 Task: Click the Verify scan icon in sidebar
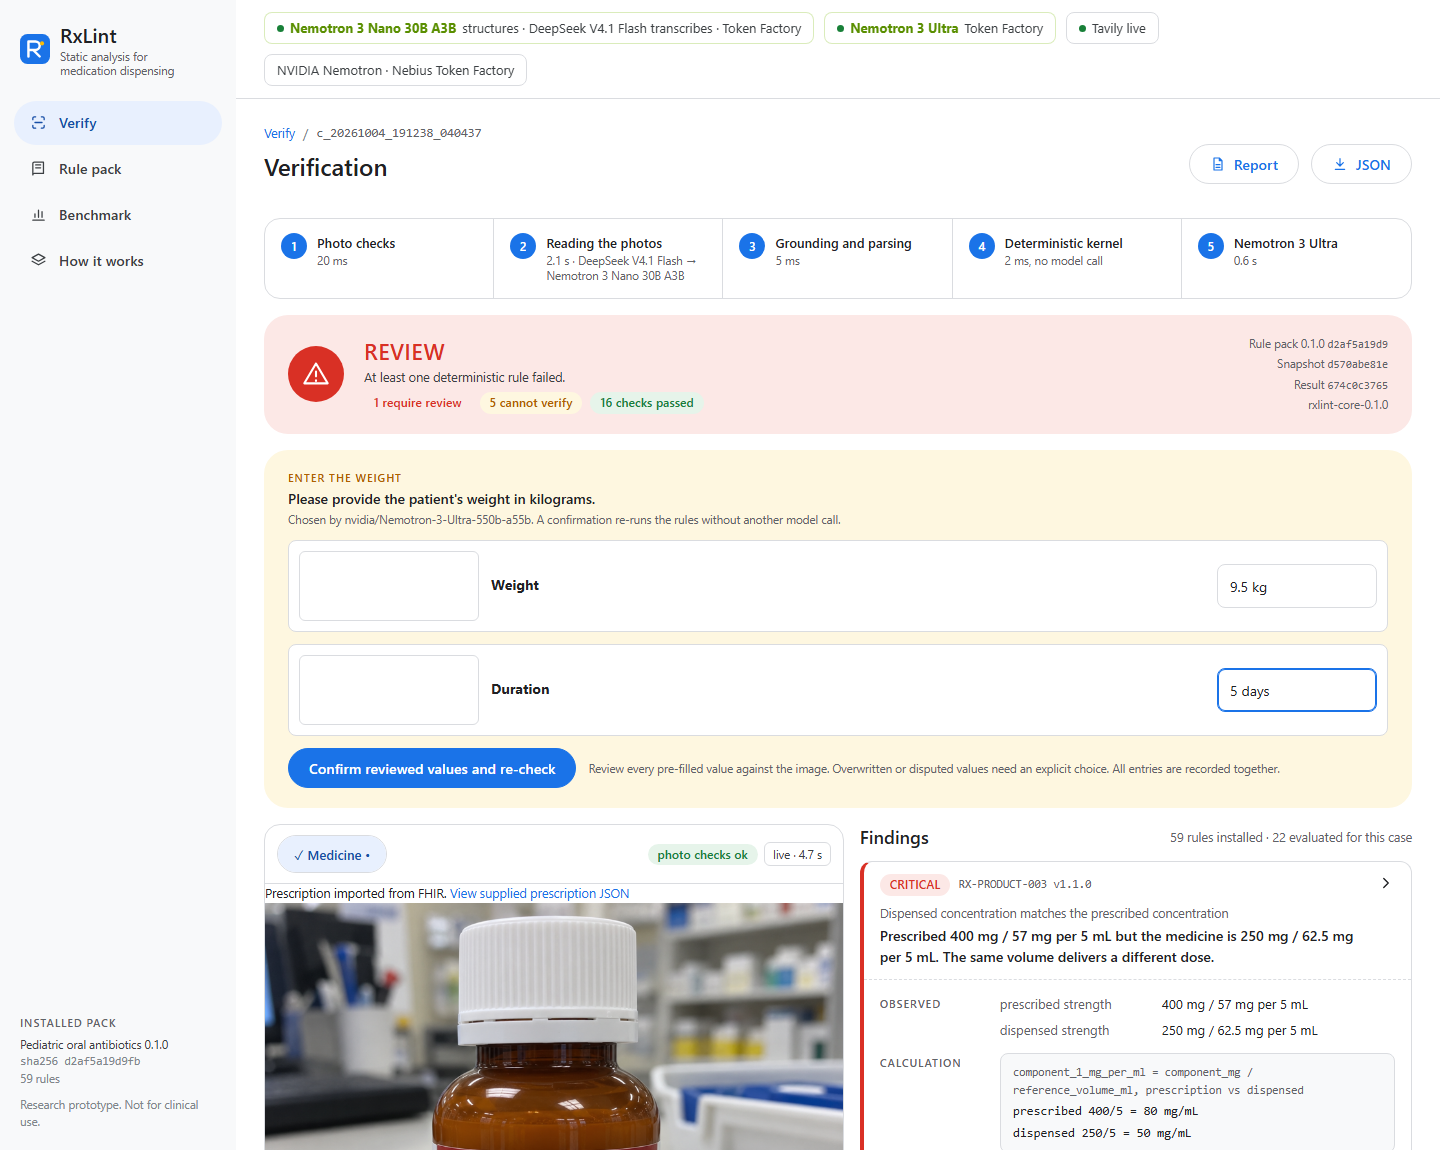[x=39, y=123]
